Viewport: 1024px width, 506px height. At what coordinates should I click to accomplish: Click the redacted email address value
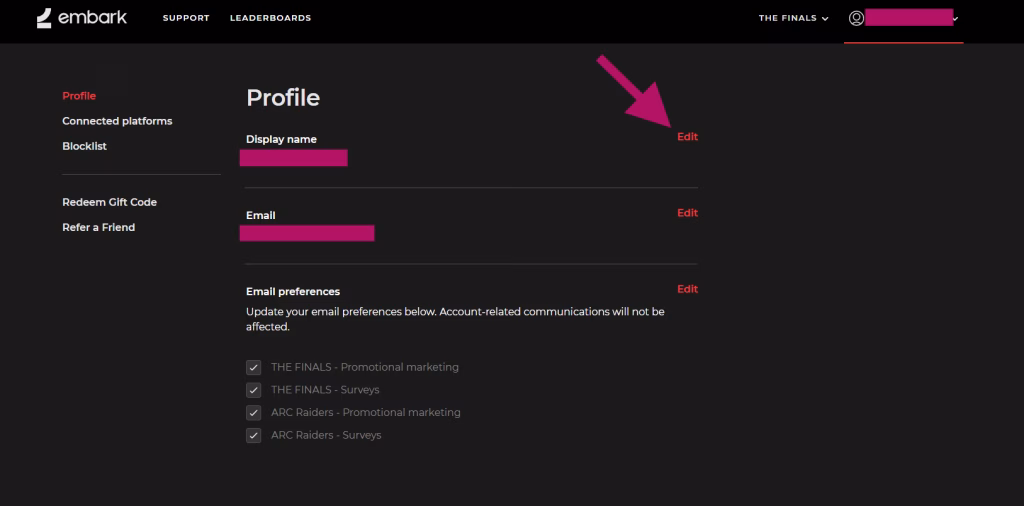[307, 233]
